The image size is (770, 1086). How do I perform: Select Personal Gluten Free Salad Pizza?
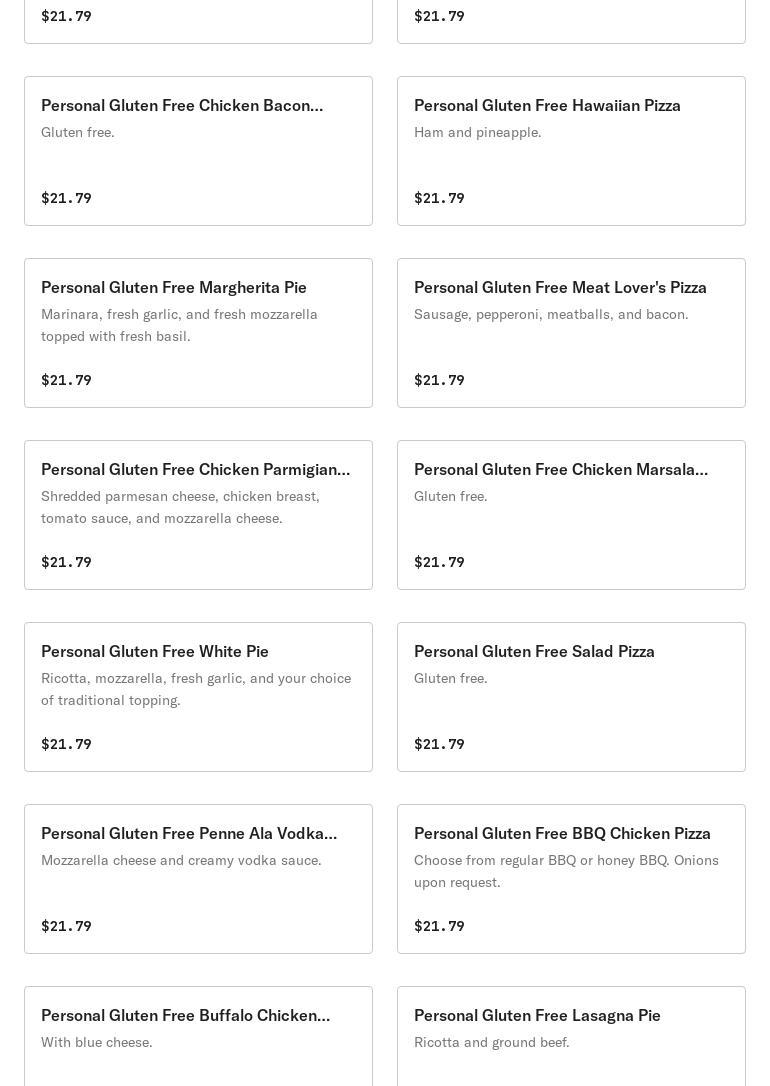coord(571,697)
